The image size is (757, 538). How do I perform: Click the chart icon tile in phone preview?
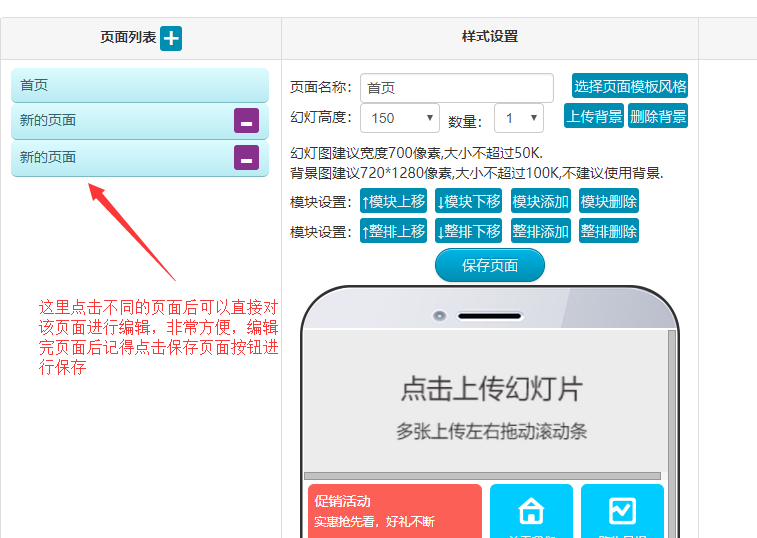coord(622,512)
